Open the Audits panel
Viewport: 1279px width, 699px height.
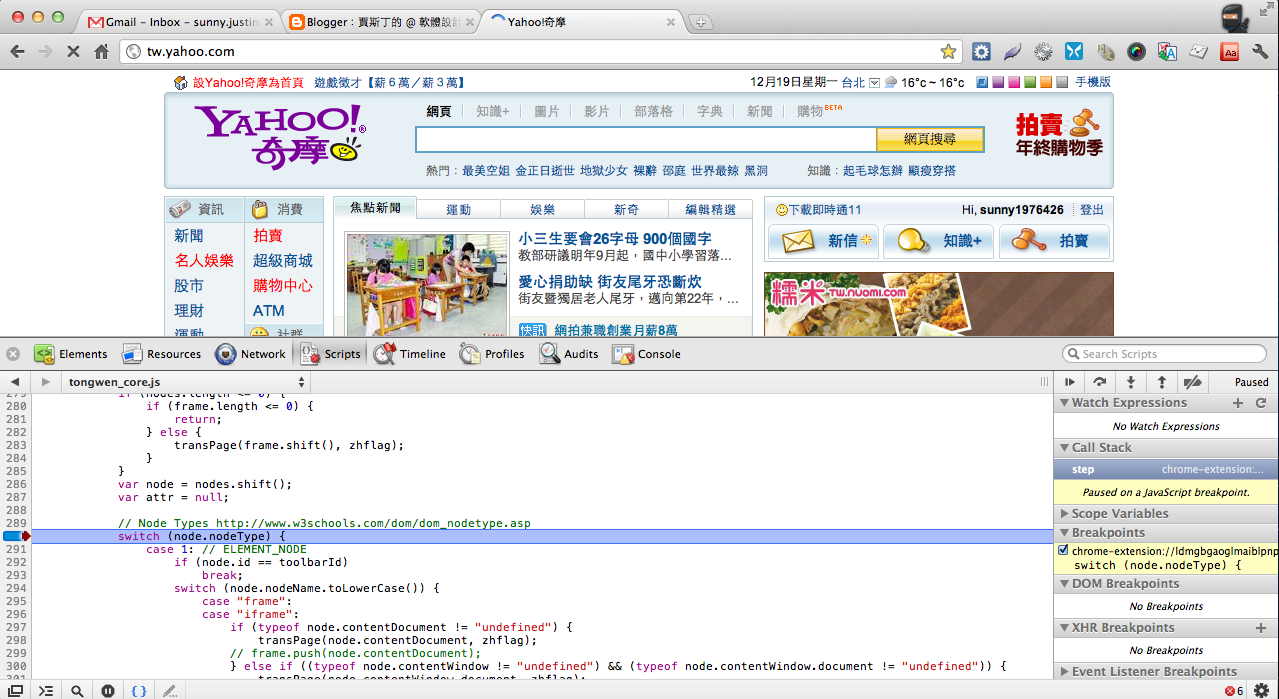click(569, 354)
